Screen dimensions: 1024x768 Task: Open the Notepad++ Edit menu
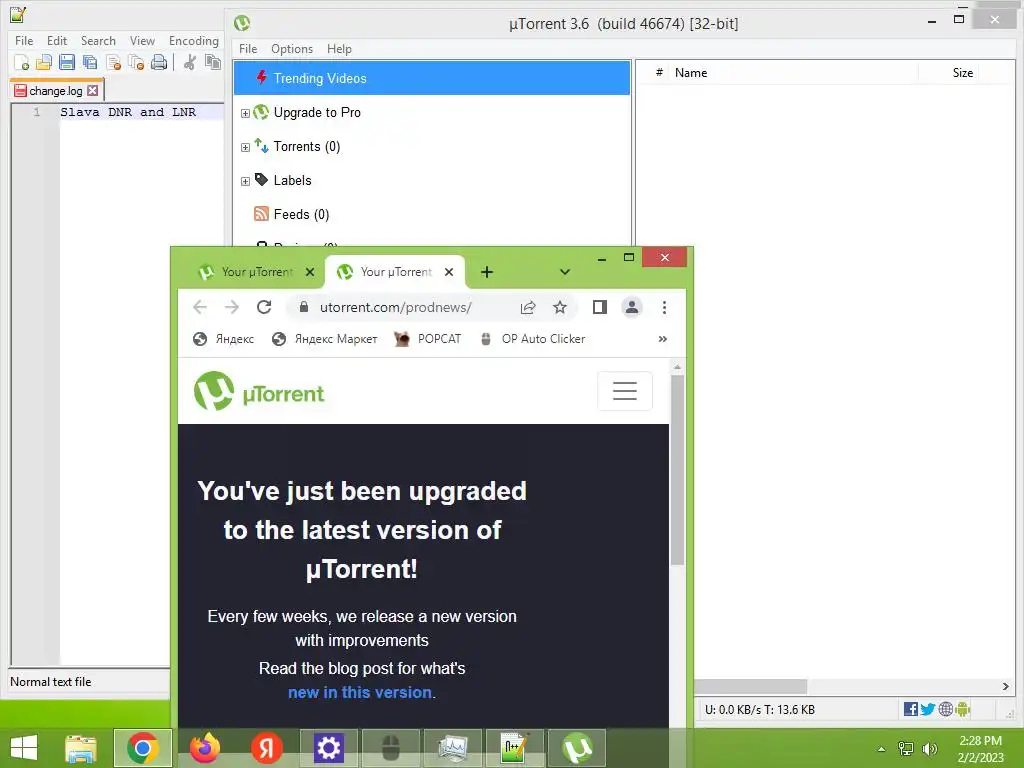[x=57, y=40]
